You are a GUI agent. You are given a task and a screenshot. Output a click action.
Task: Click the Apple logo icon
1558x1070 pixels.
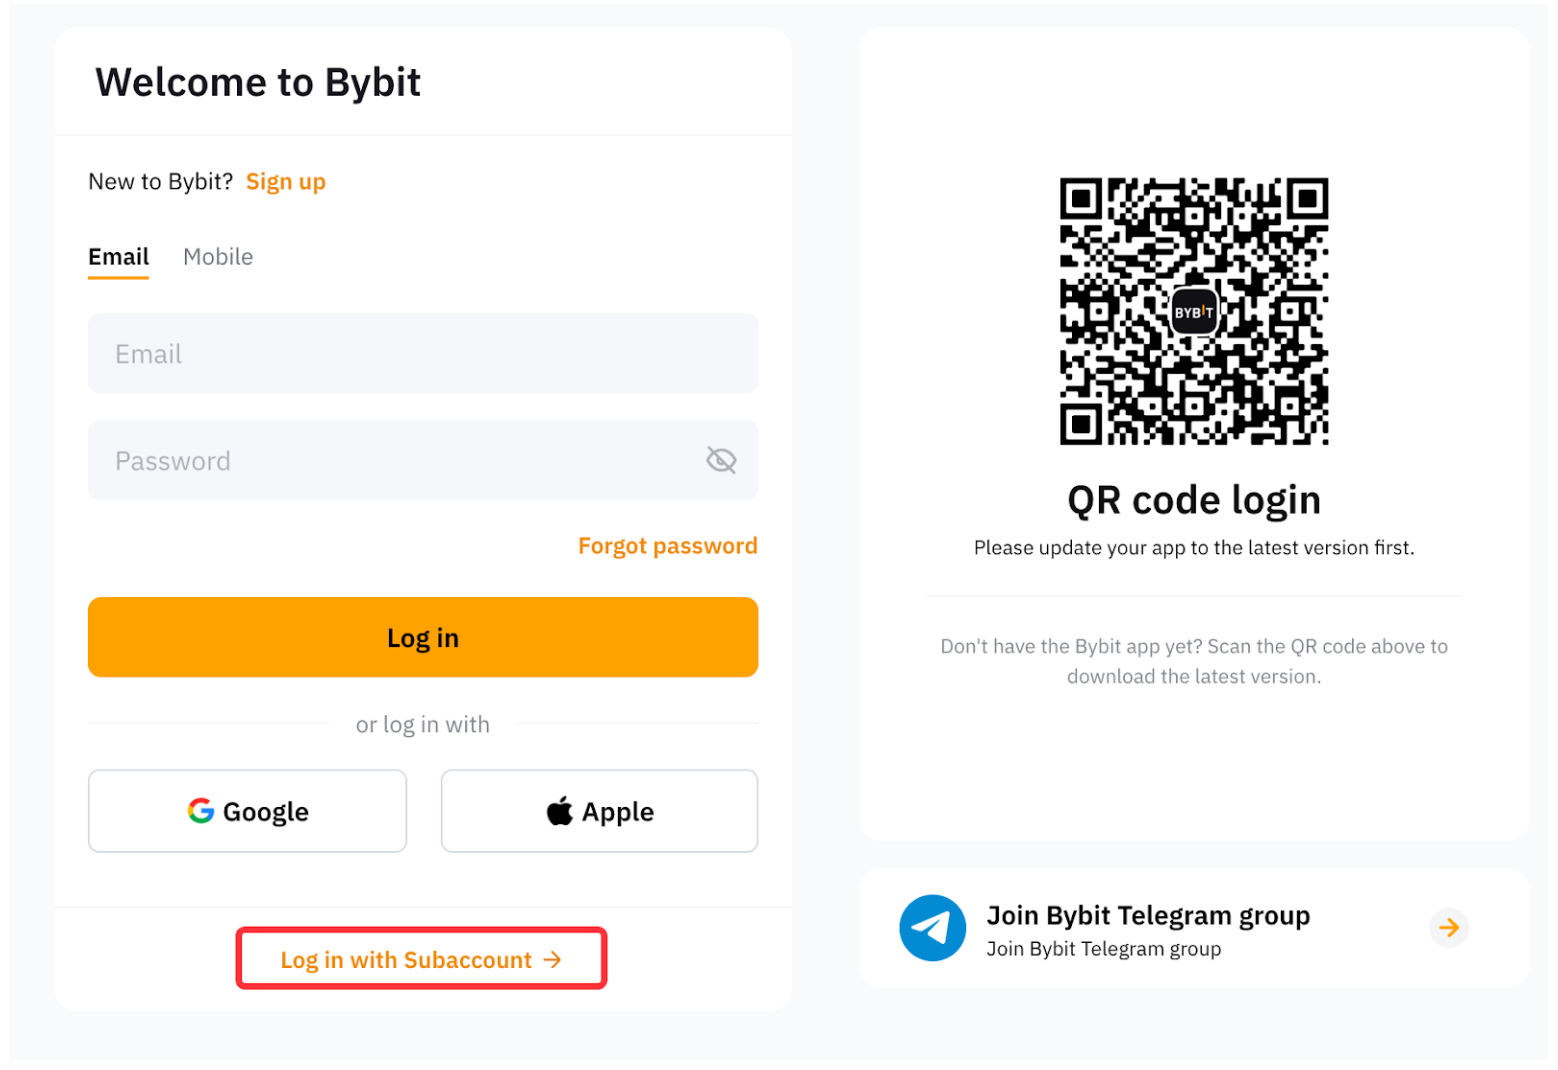click(x=560, y=811)
